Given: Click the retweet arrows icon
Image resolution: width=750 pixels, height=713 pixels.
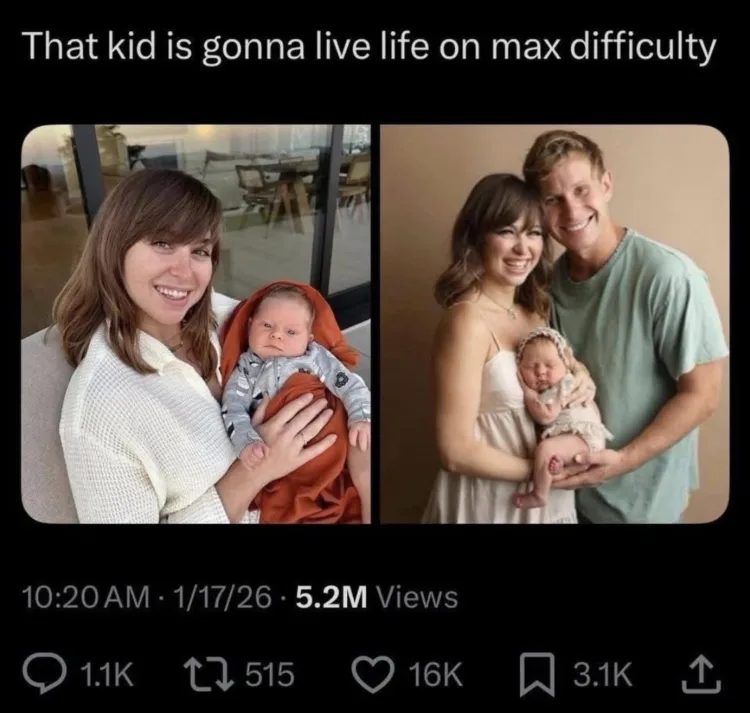Looking at the screenshot, I should point(211,675).
